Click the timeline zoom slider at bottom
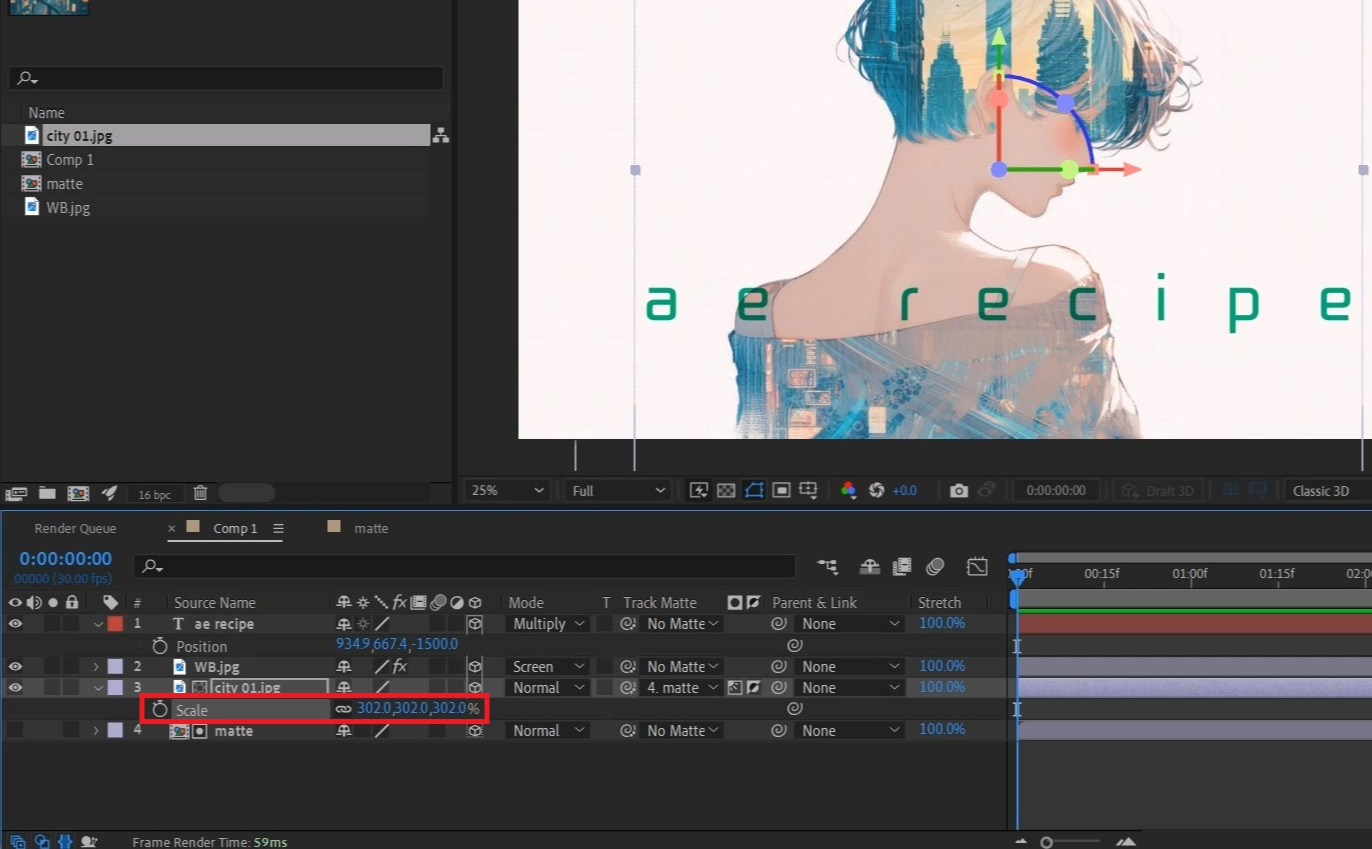 click(1070, 842)
